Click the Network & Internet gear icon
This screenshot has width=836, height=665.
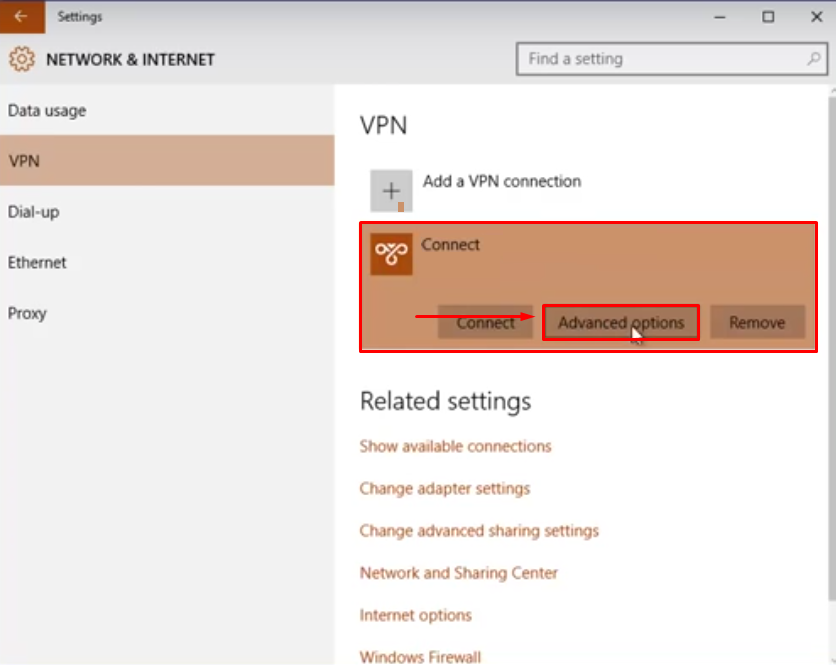point(22,59)
